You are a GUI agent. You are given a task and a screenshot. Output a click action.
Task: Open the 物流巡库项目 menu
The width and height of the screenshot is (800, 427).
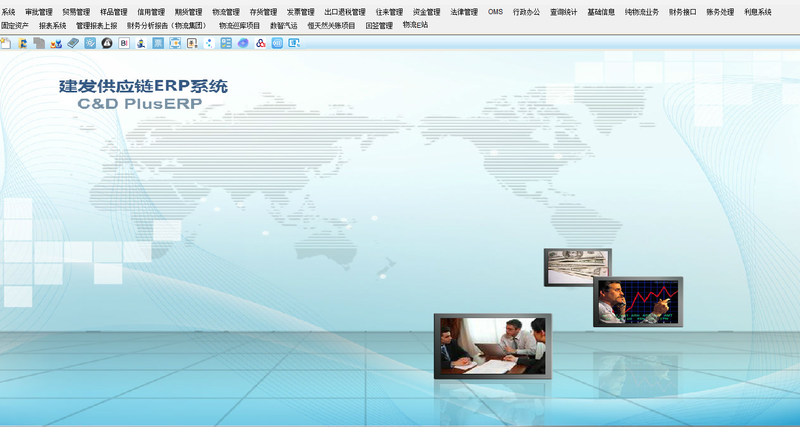click(239, 26)
